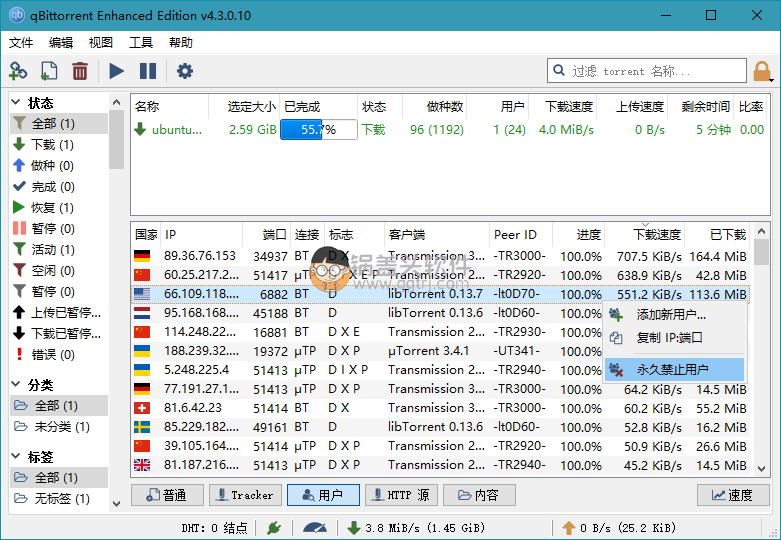The height and width of the screenshot is (540, 781).
Task: Collapse the 状态 section
Action: (16, 103)
